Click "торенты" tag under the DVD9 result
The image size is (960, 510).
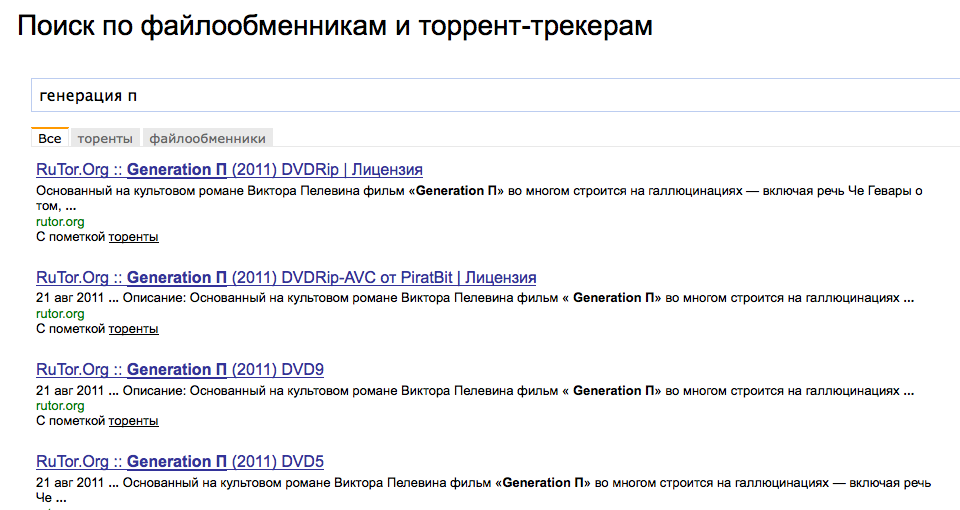pyautogui.click(x=133, y=421)
